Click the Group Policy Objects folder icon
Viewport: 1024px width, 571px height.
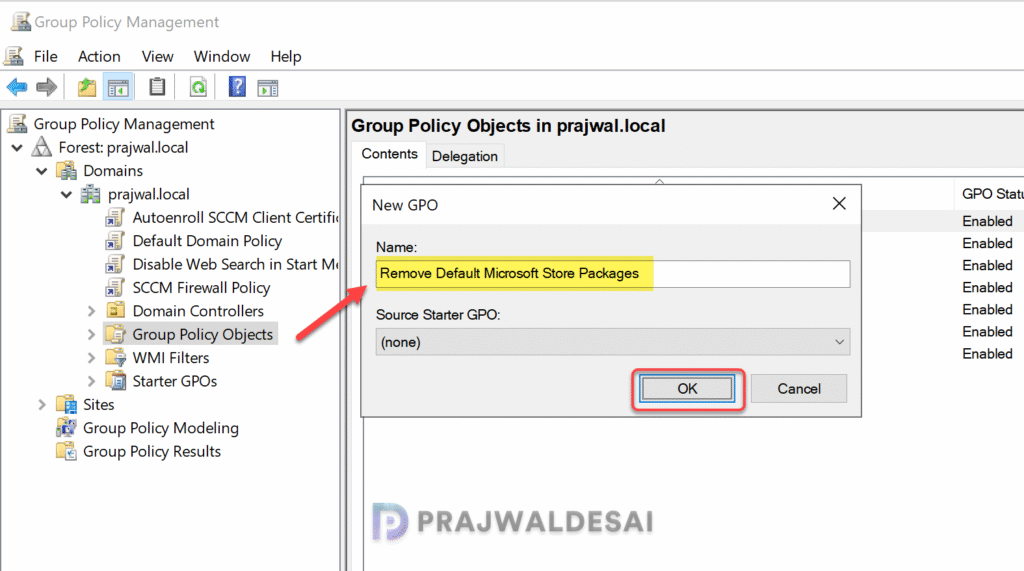pos(116,334)
